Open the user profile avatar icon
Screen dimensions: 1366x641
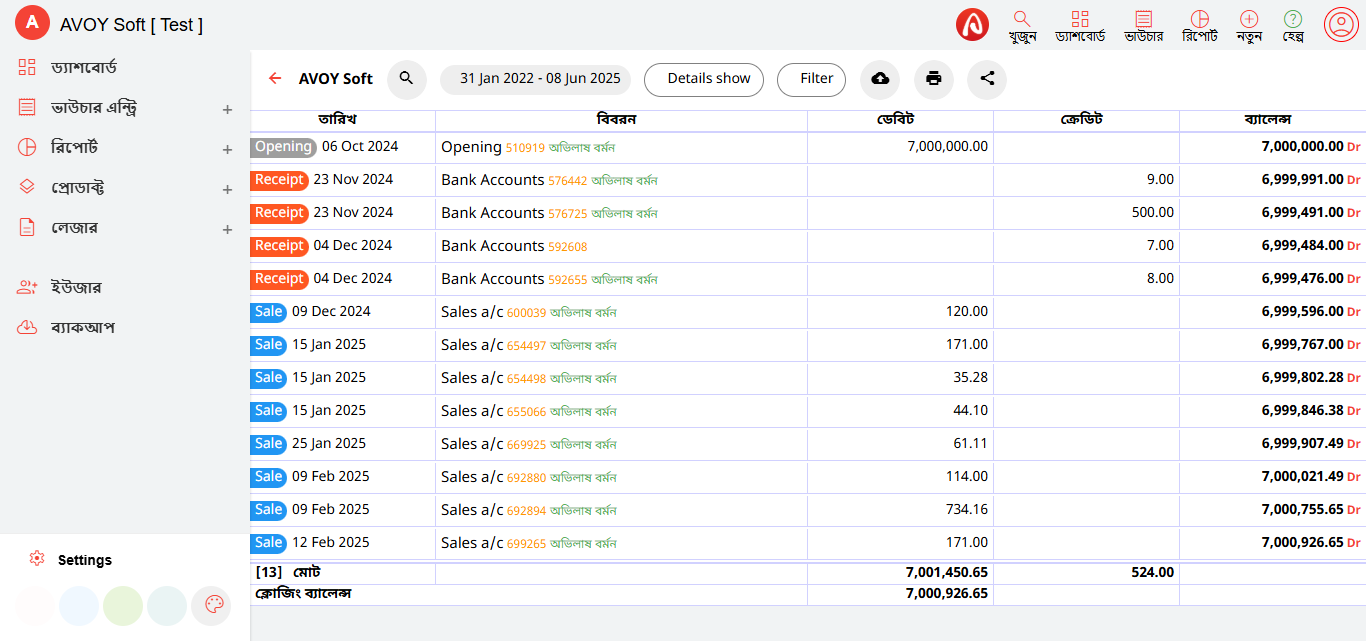pyautogui.click(x=1340, y=24)
